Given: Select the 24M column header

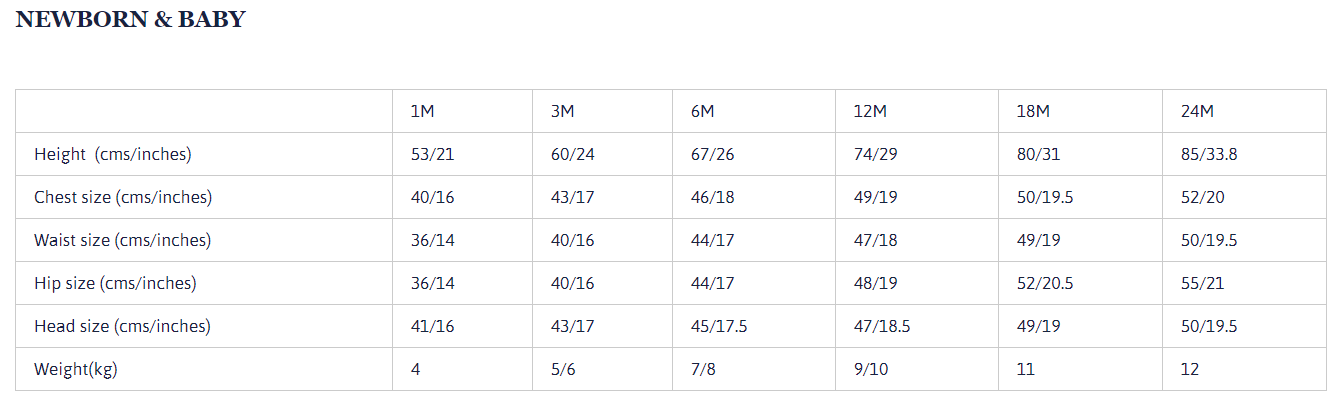Looking at the screenshot, I should pyautogui.click(x=1197, y=111).
